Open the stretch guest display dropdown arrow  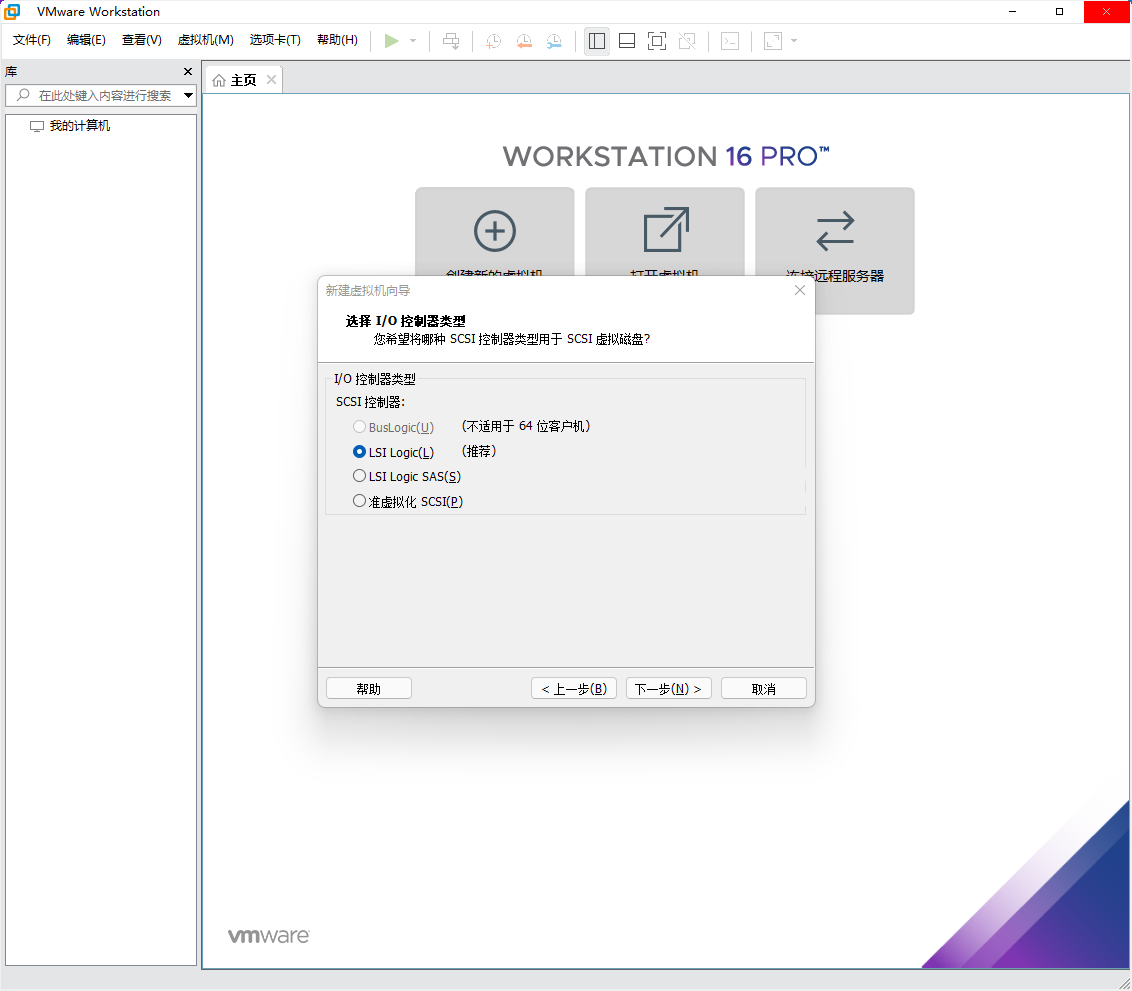[x=794, y=41]
